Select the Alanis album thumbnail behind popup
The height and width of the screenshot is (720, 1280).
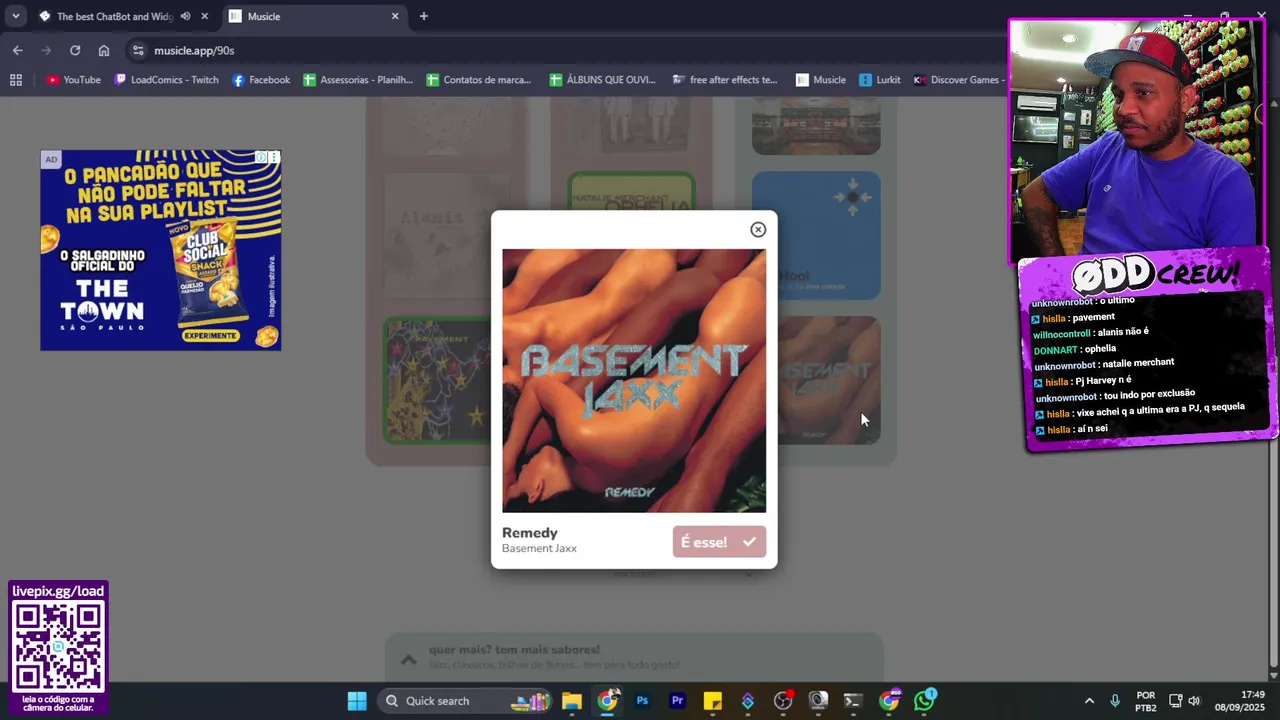pos(436,234)
